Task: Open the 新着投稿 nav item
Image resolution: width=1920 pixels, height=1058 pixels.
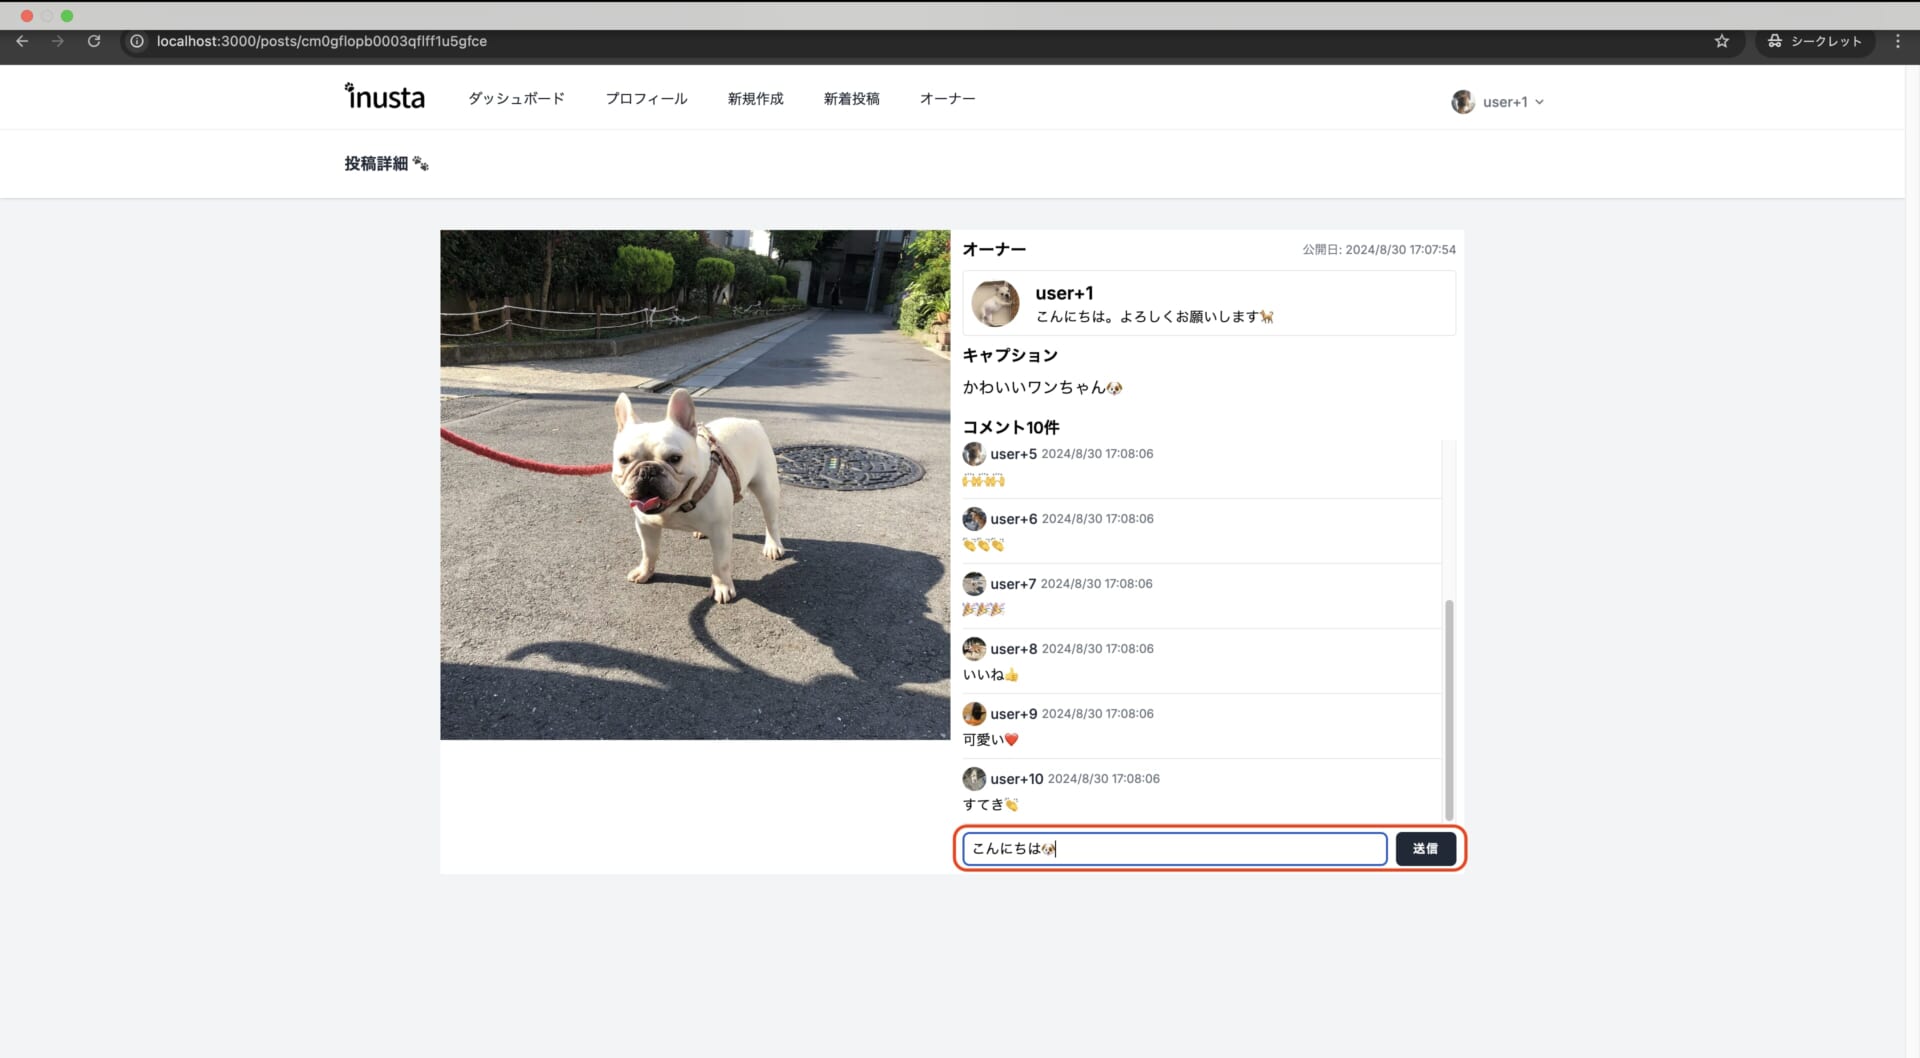Action: pos(851,98)
